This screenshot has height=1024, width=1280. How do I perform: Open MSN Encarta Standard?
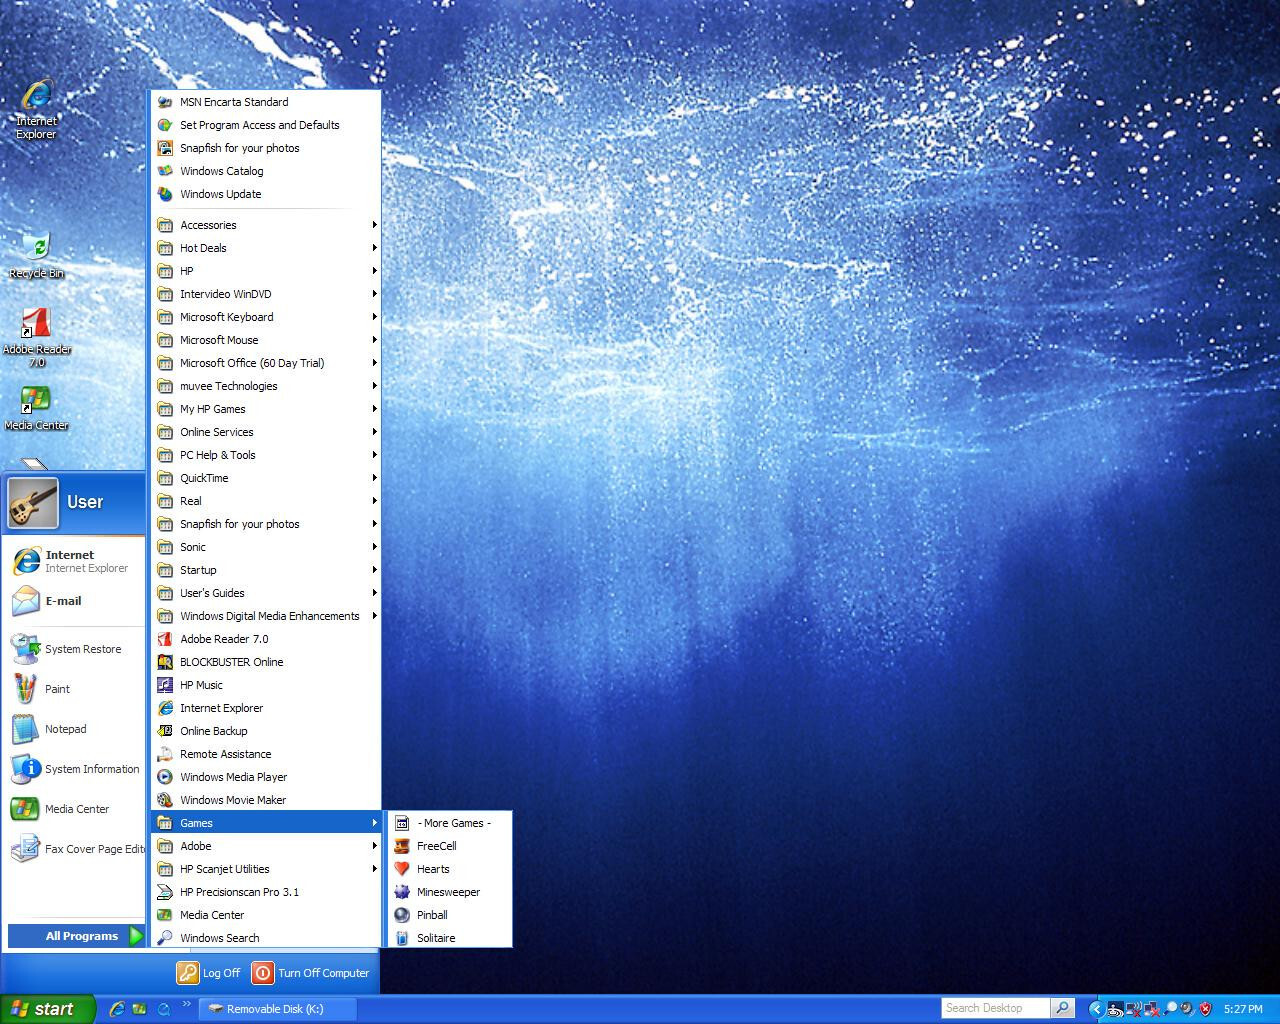pos(266,102)
